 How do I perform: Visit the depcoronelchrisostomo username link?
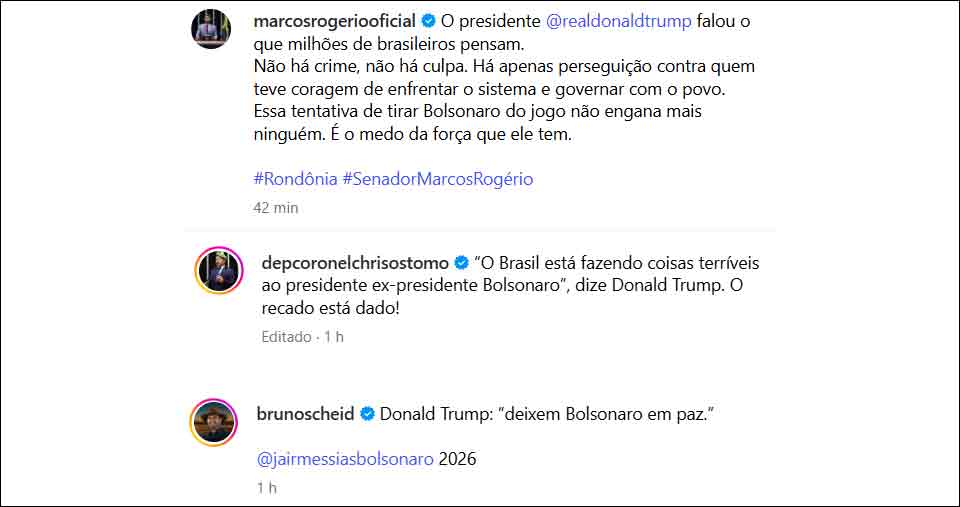355,263
